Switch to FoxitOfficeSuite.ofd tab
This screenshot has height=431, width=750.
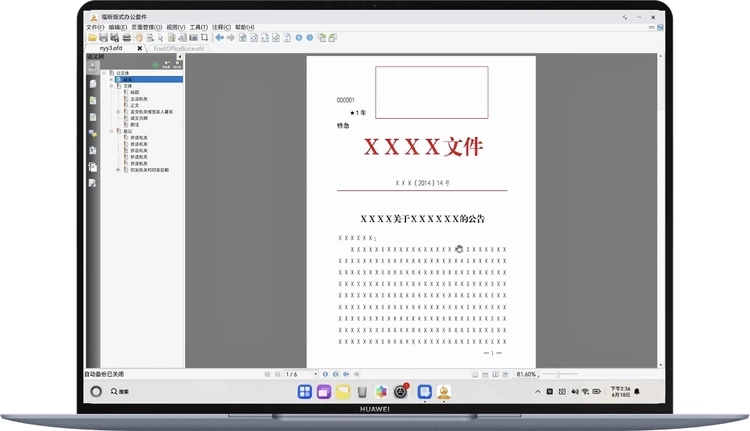coord(178,48)
